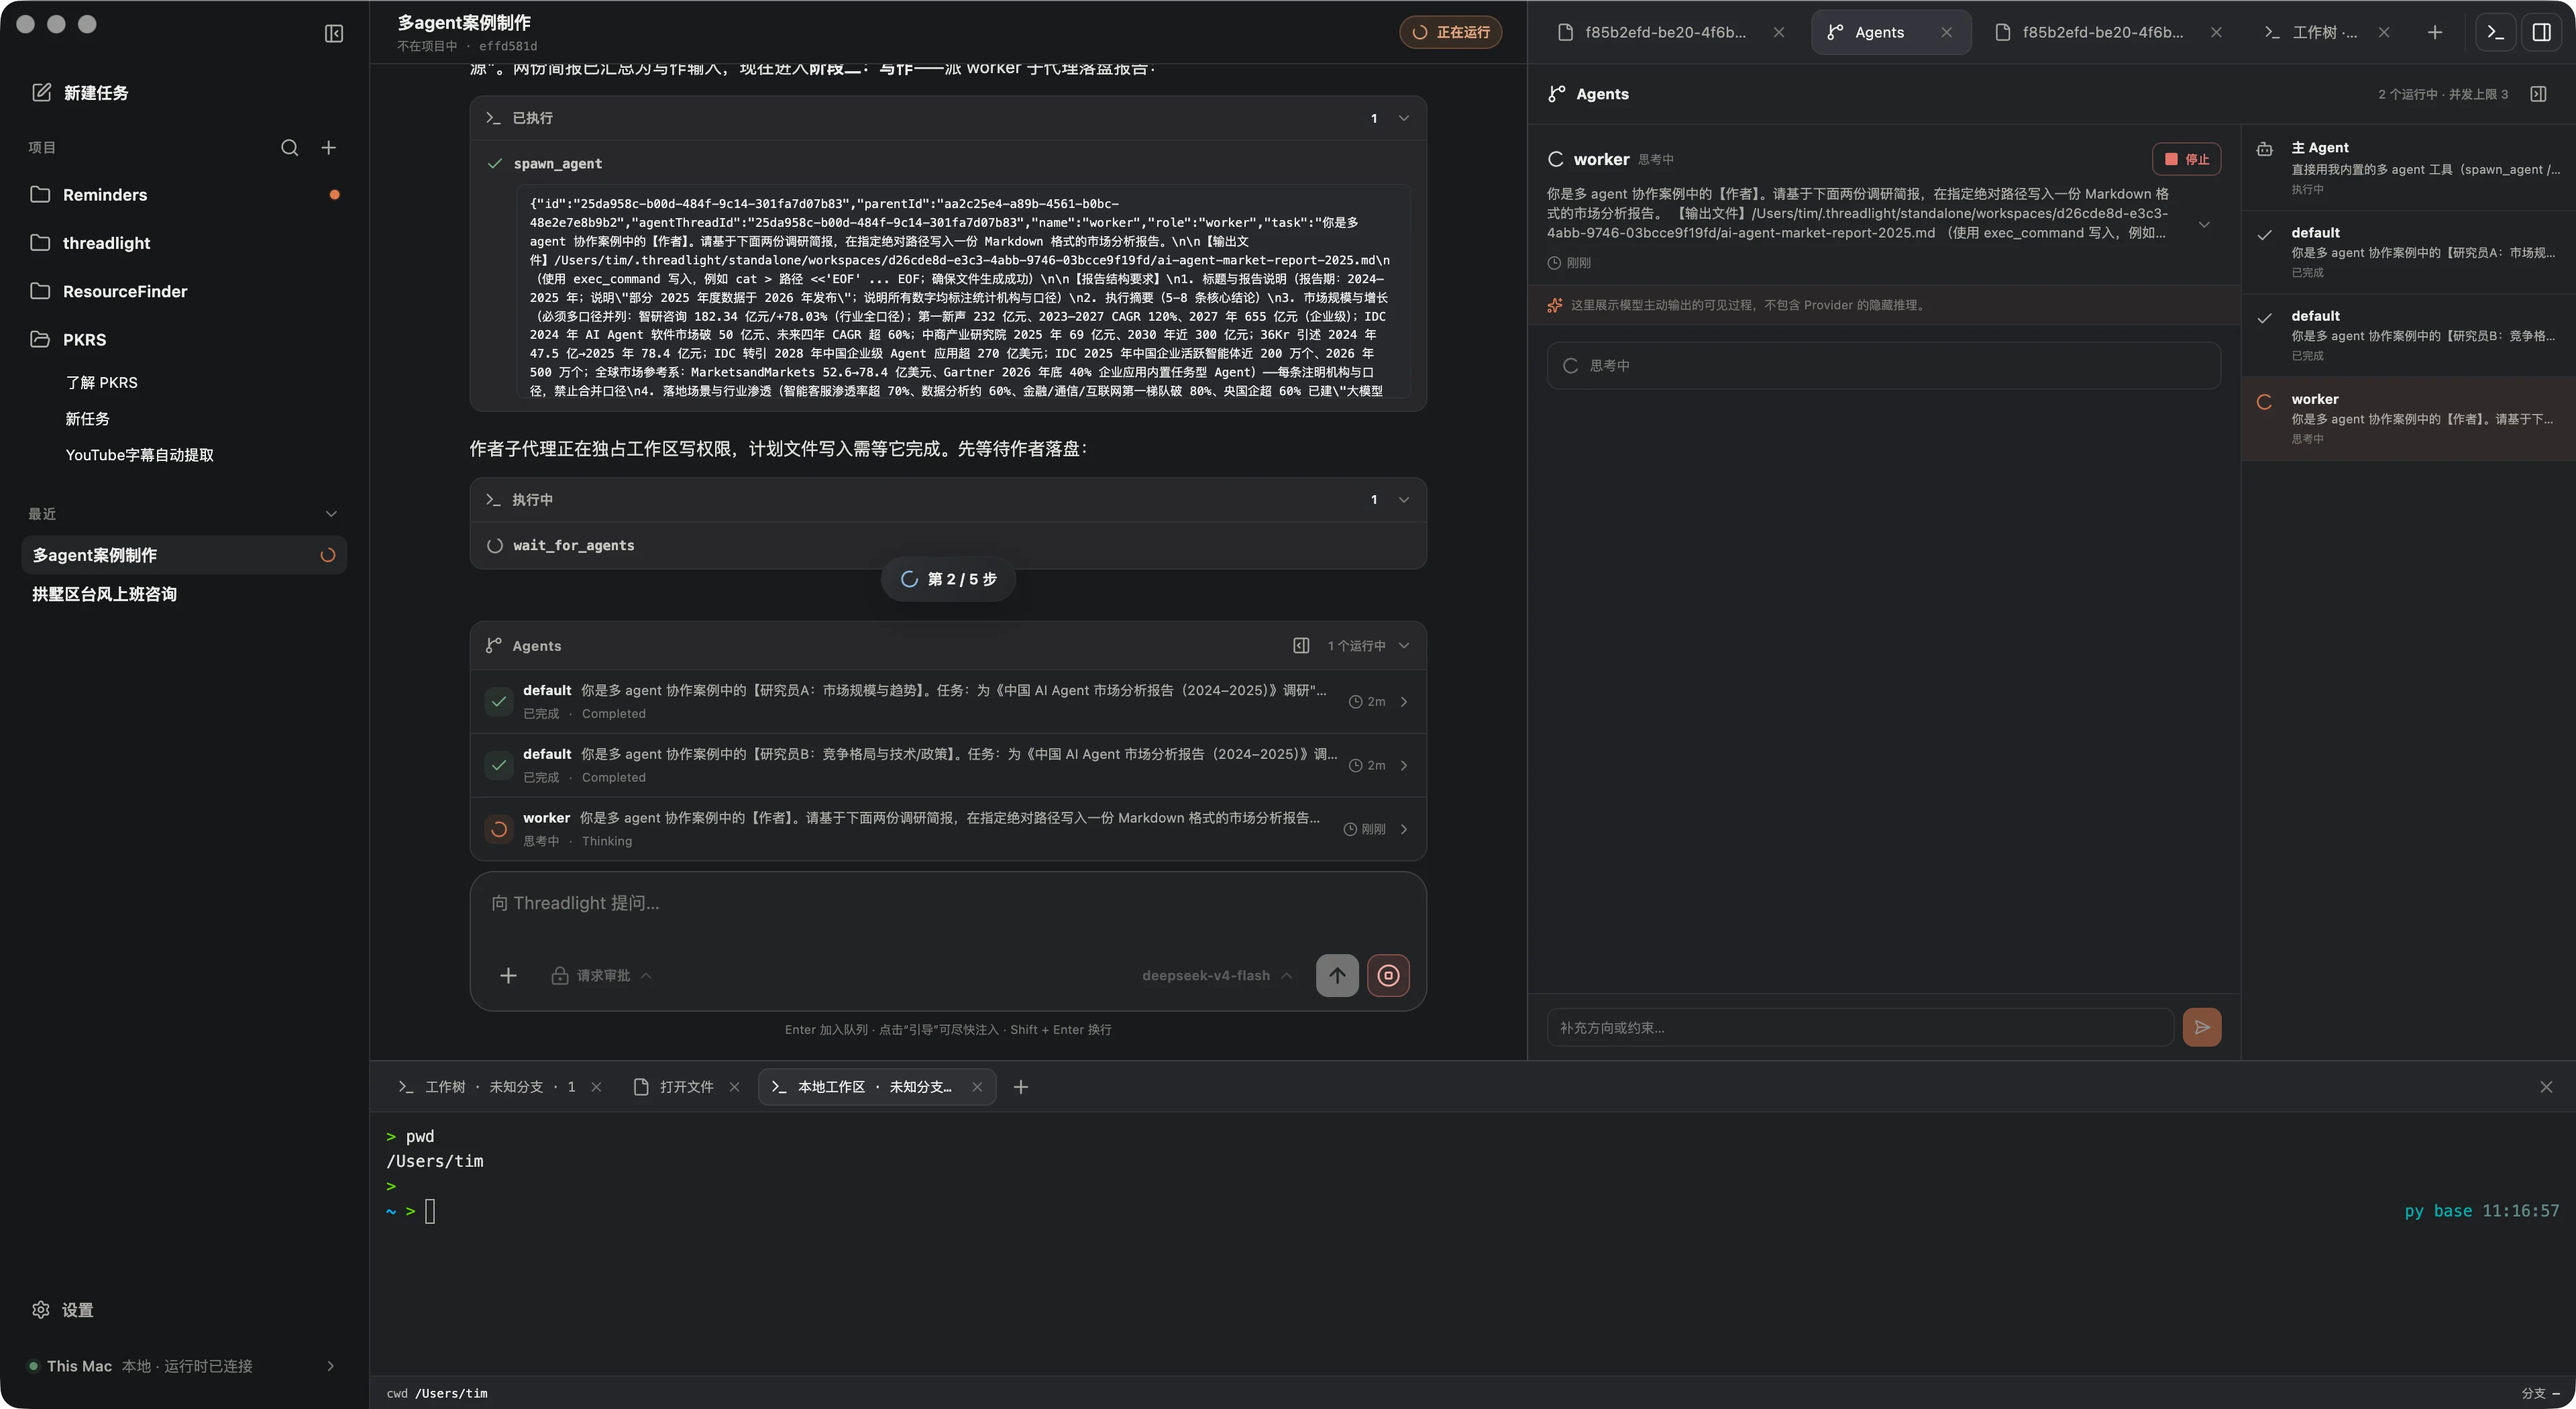Screen dimensions: 2576x1409
Task: Search projects with magnifier icon
Action: tap(290, 148)
